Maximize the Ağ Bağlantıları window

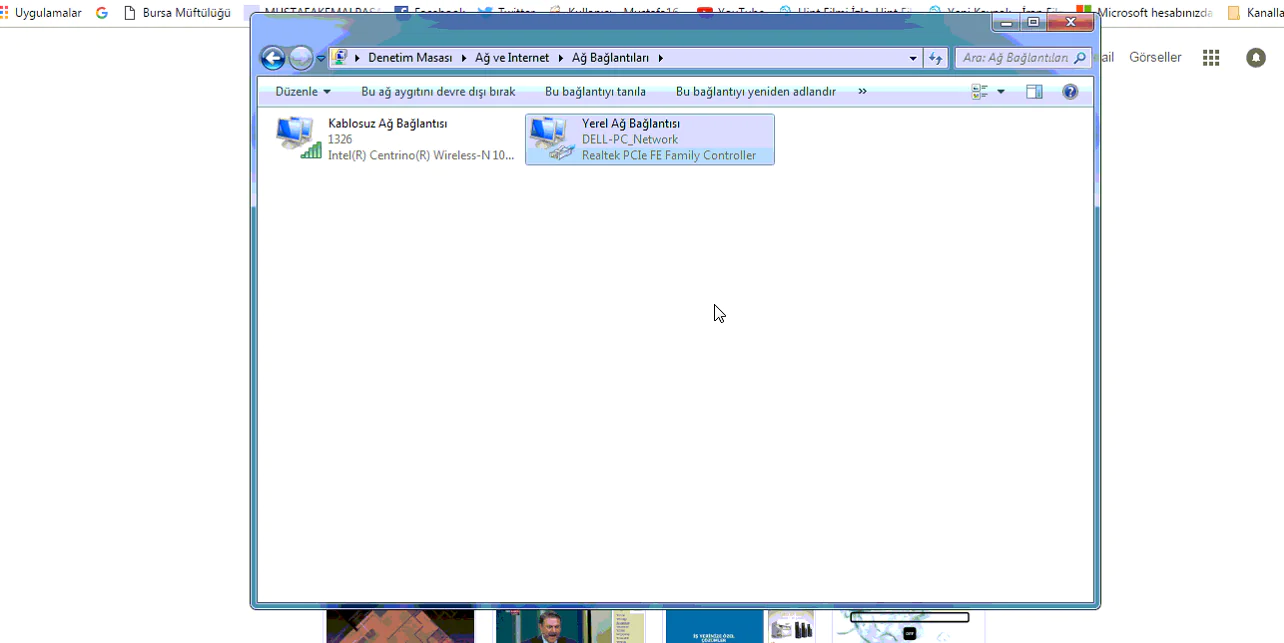click(x=1033, y=21)
